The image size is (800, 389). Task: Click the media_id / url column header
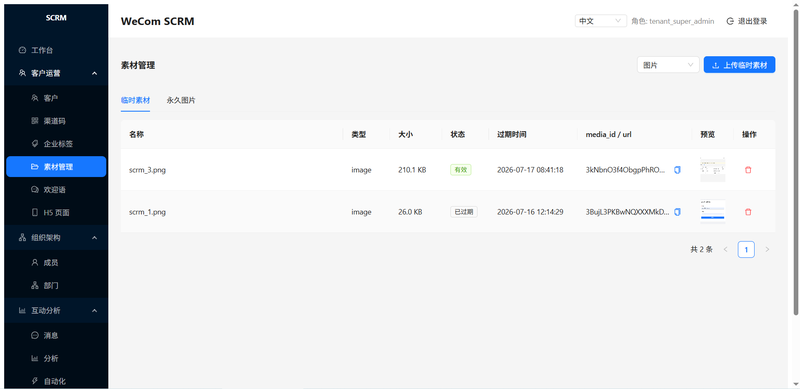coord(609,135)
